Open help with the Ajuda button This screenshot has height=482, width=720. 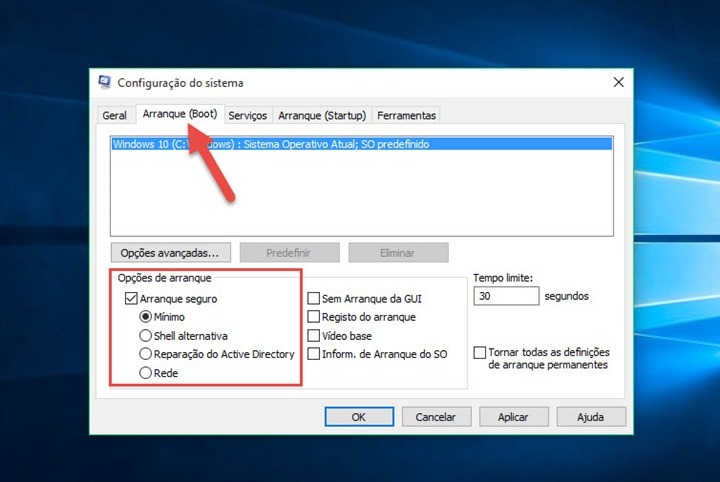(x=591, y=417)
